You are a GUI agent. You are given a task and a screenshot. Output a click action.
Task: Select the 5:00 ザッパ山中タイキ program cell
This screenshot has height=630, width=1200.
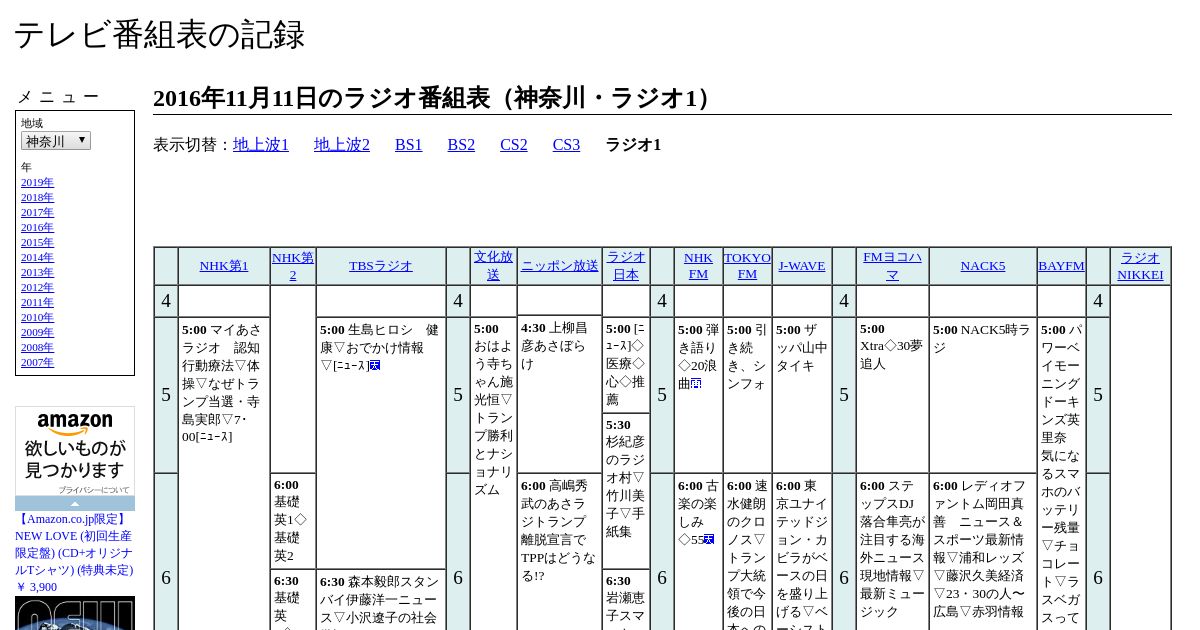(802, 396)
